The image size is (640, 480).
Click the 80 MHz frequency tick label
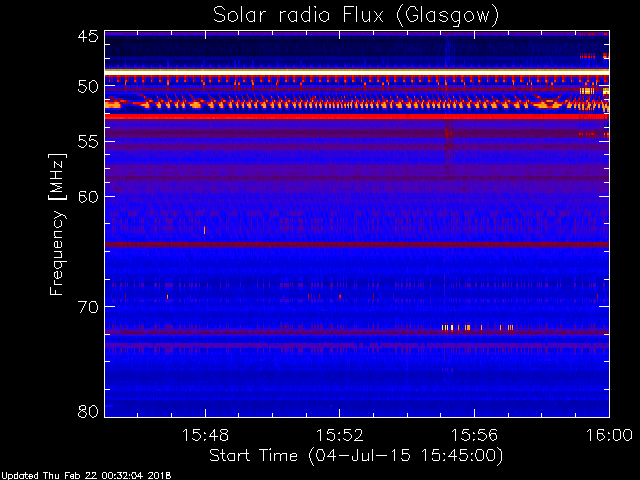88,411
